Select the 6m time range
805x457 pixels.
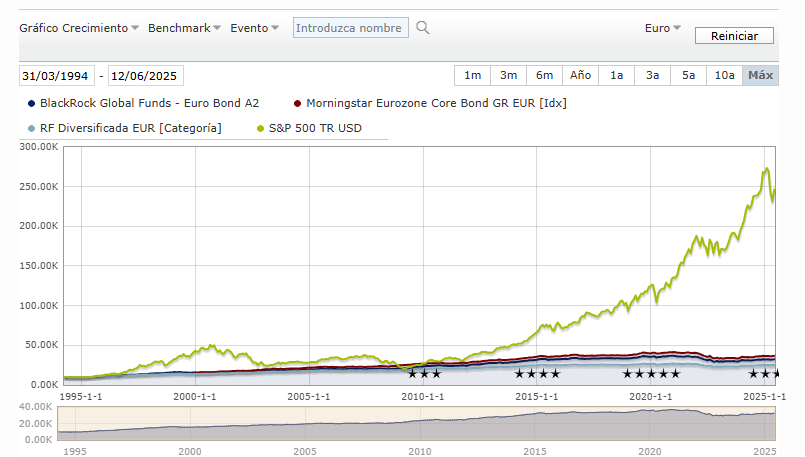coord(544,75)
